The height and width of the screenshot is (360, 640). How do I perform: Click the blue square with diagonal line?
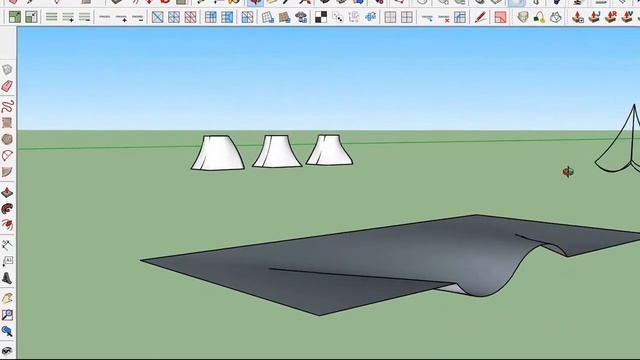point(158,17)
